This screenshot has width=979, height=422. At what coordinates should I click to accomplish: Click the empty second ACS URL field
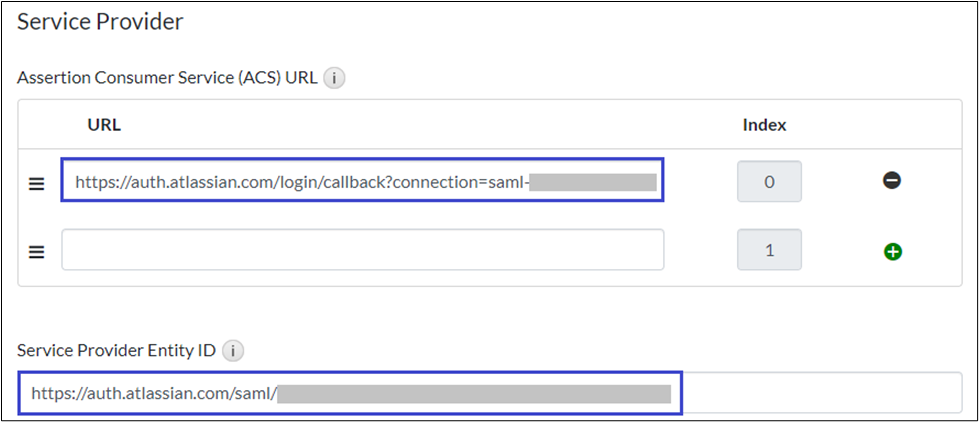362,250
